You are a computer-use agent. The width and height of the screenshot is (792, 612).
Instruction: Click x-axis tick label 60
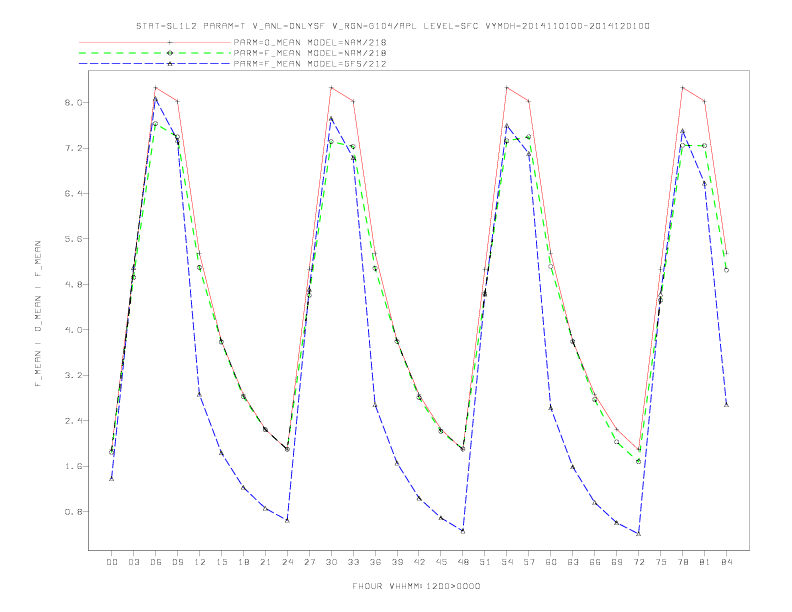point(551,562)
